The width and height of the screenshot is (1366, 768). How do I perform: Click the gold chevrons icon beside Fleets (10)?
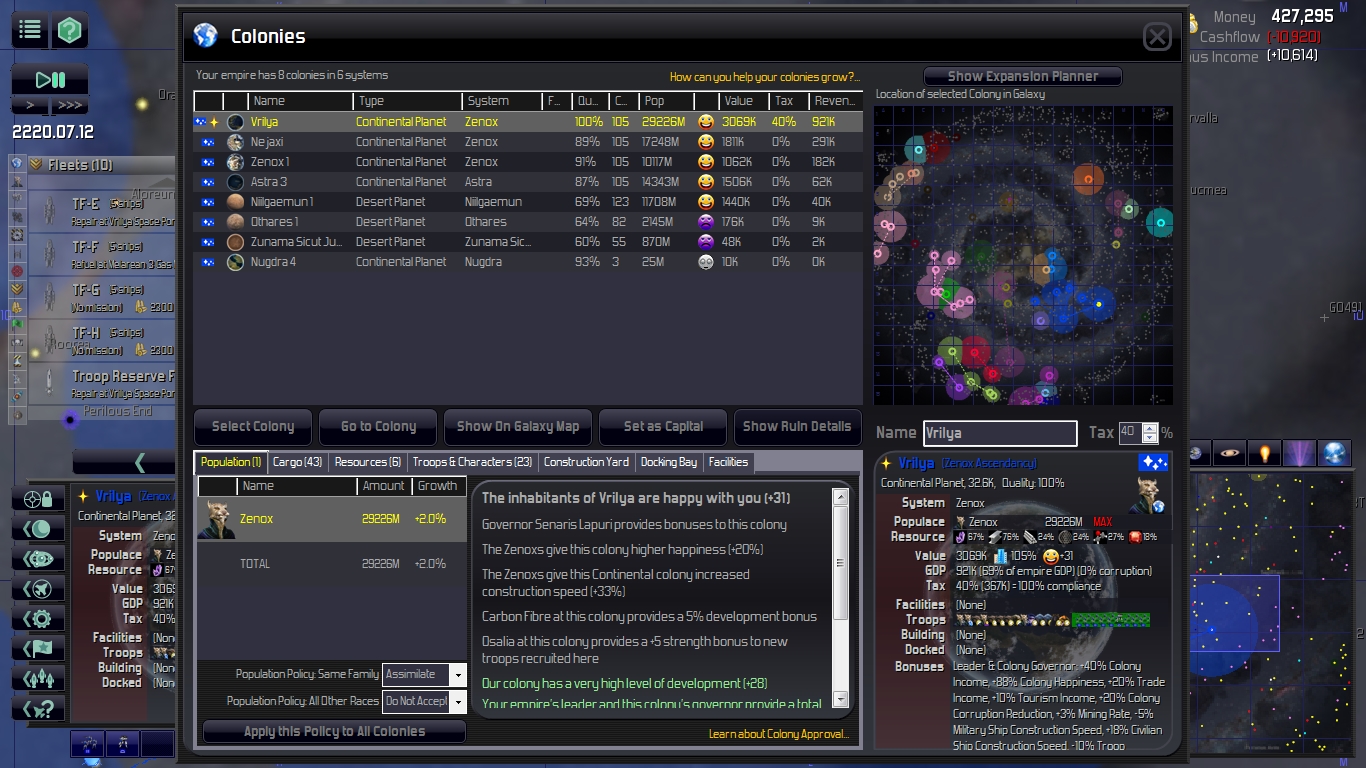[36, 165]
